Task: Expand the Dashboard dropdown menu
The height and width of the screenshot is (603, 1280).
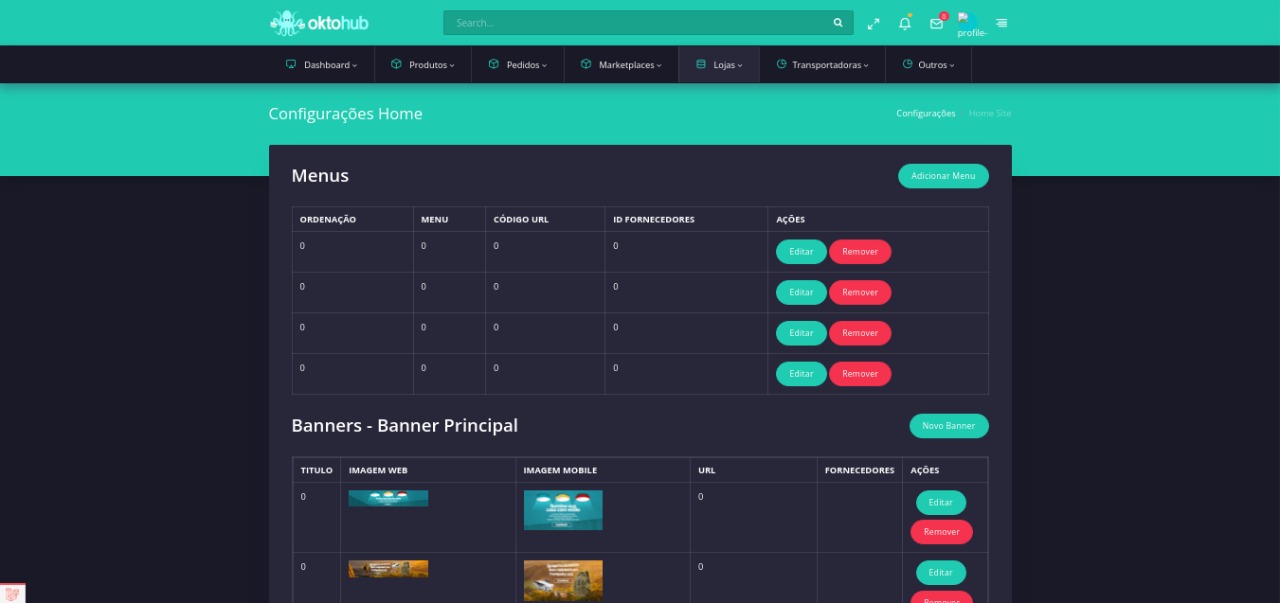Action: 321,65
